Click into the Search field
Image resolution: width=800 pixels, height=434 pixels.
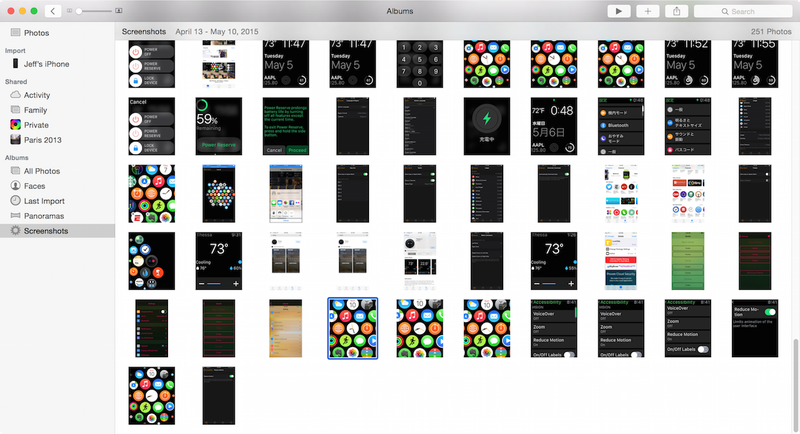tap(743, 11)
